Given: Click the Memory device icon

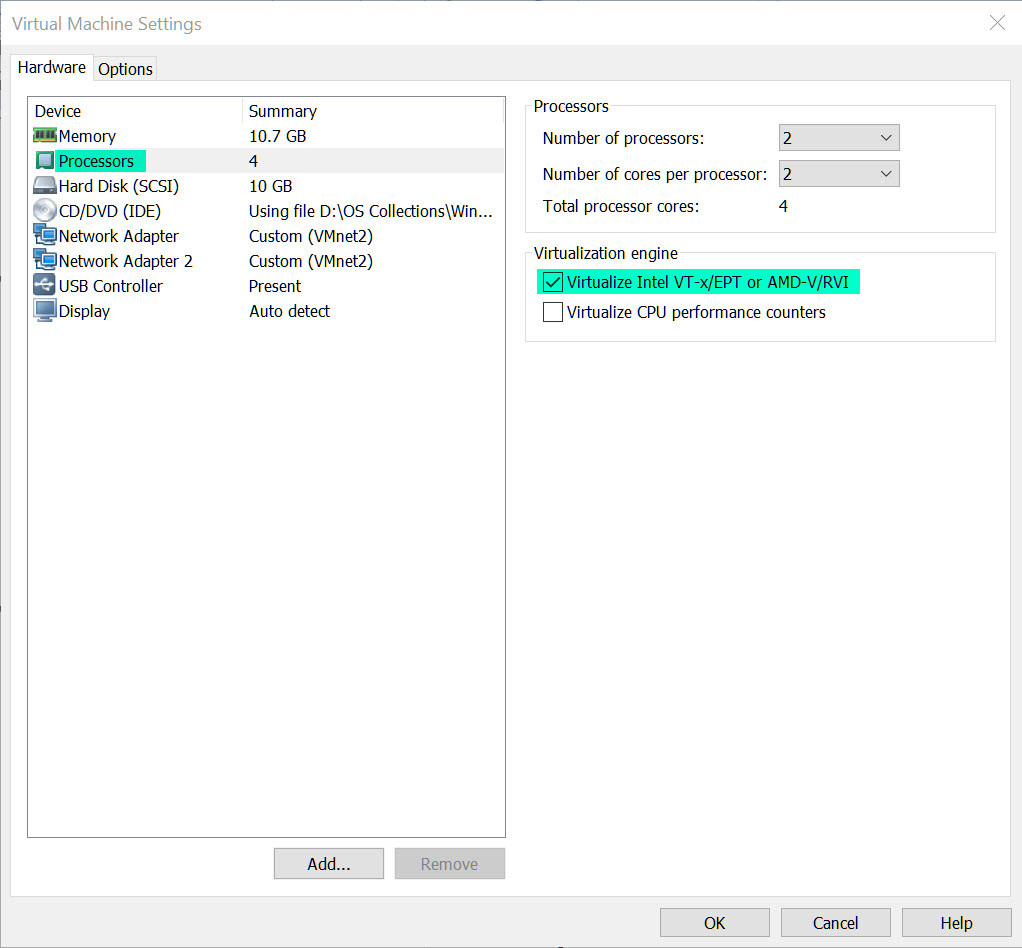Looking at the screenshot, I should point(44,136).
